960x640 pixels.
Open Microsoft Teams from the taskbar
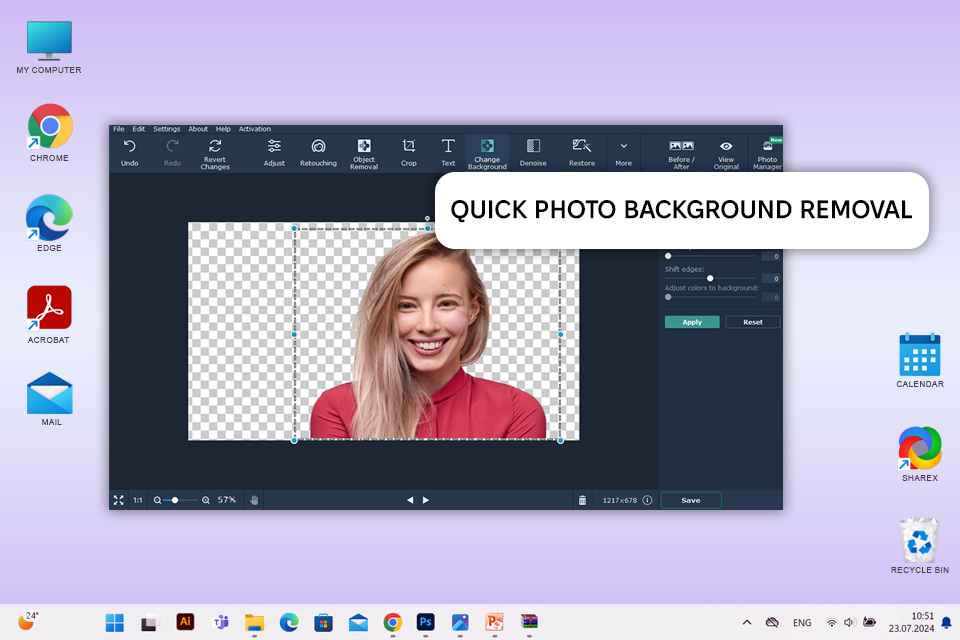click(220, 623)
